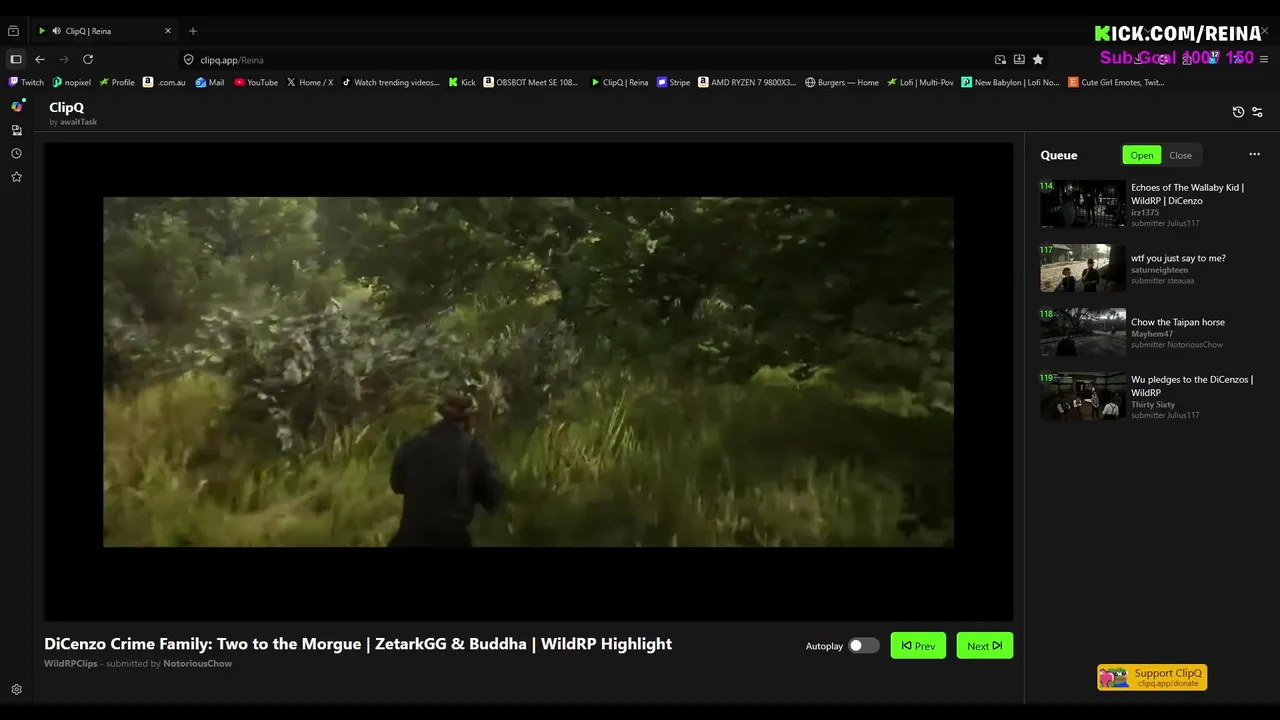The image size is (1280, 720).
Task: Toggle the Autoplay switch
Action: (x=864, y=646)
